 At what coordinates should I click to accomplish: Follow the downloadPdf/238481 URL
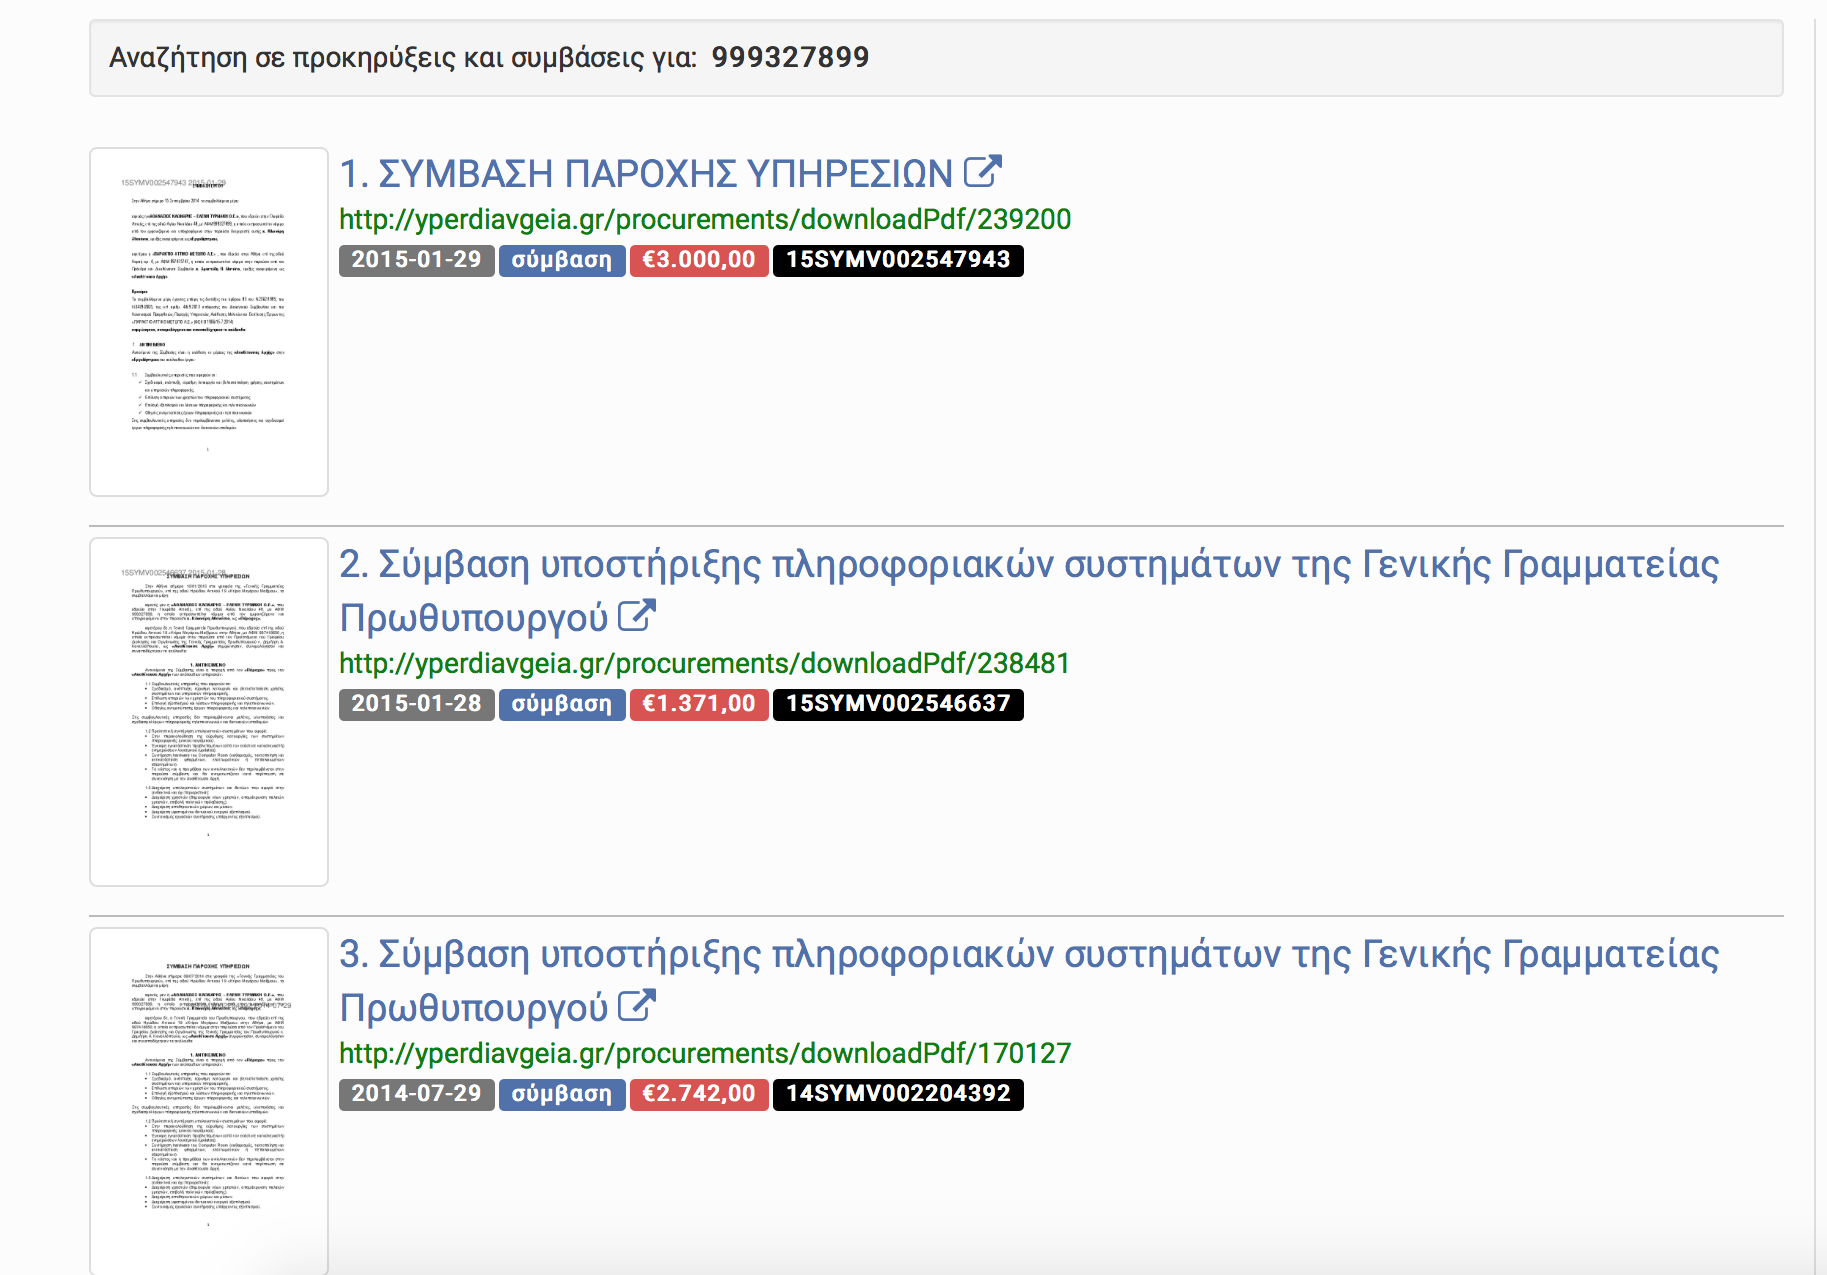tap(704, 663)
